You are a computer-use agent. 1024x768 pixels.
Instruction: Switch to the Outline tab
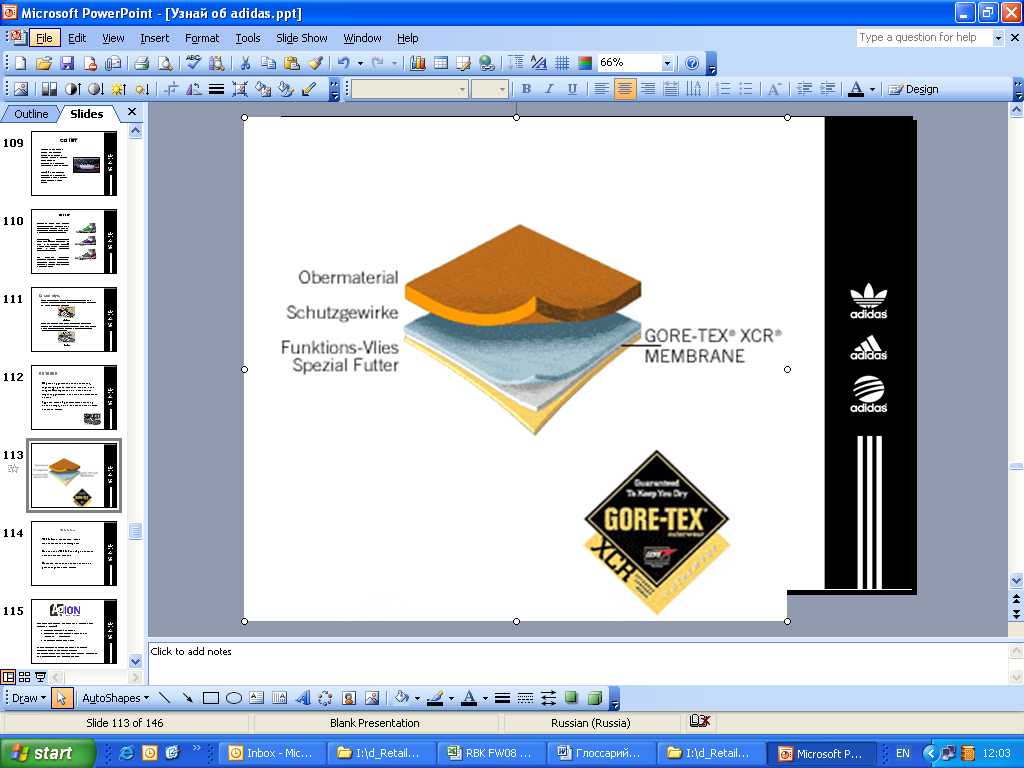tap(31, 114)
